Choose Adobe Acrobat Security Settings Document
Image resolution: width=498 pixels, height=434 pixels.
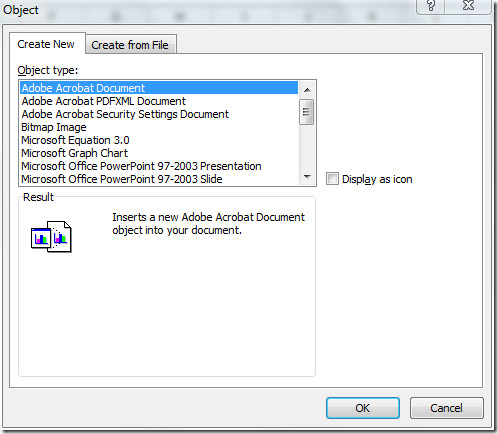159,114
